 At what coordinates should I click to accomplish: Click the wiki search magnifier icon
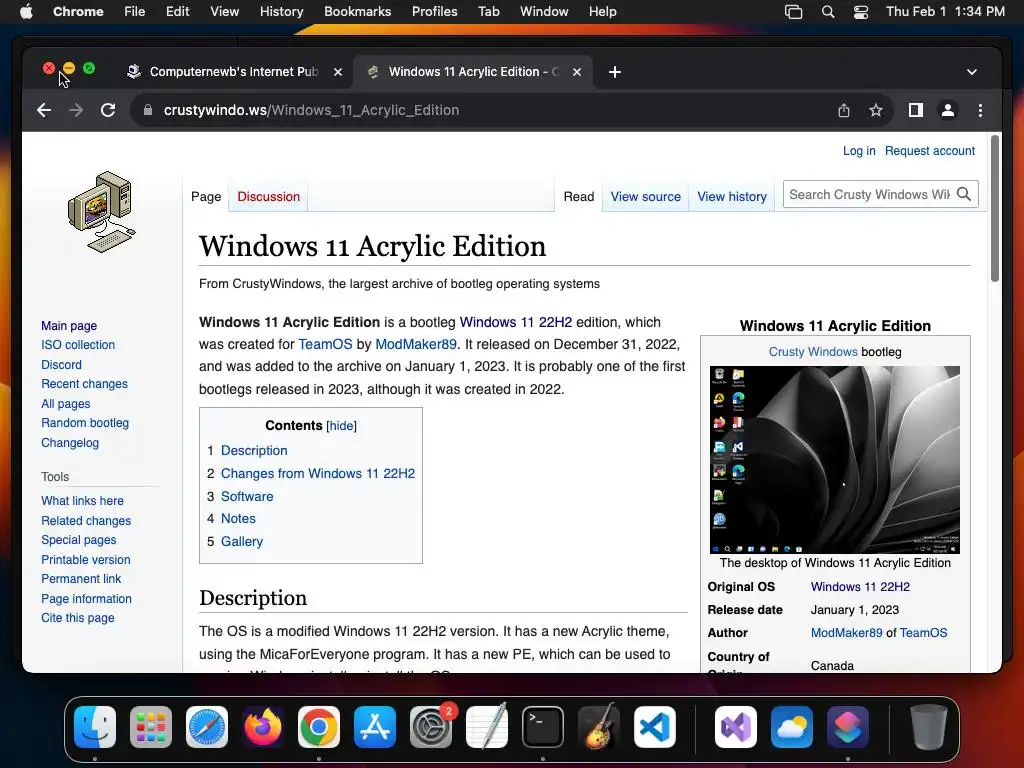coord(964,194)
